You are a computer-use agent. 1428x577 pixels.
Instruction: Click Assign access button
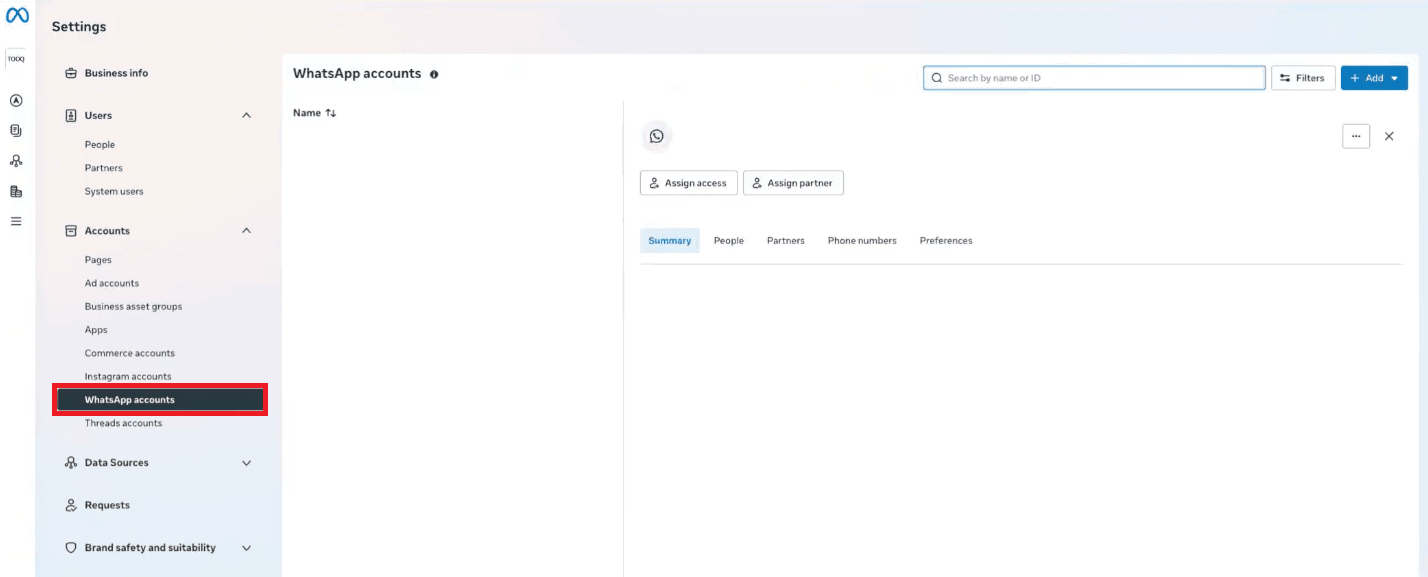click(689, 183)
